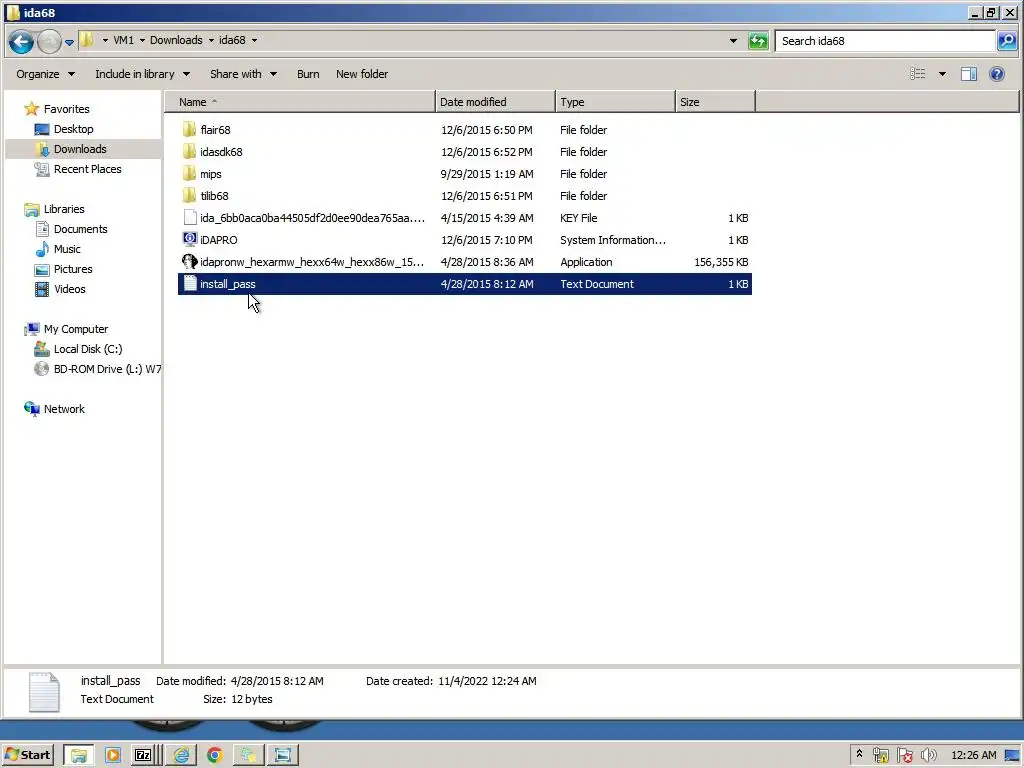Open the Pictures library
This screenshot has height=768, width=1024.
(73, 269)
